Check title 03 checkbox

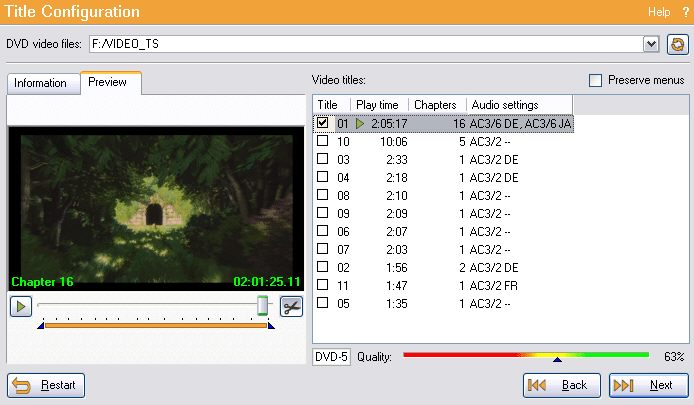pos(322,158)
